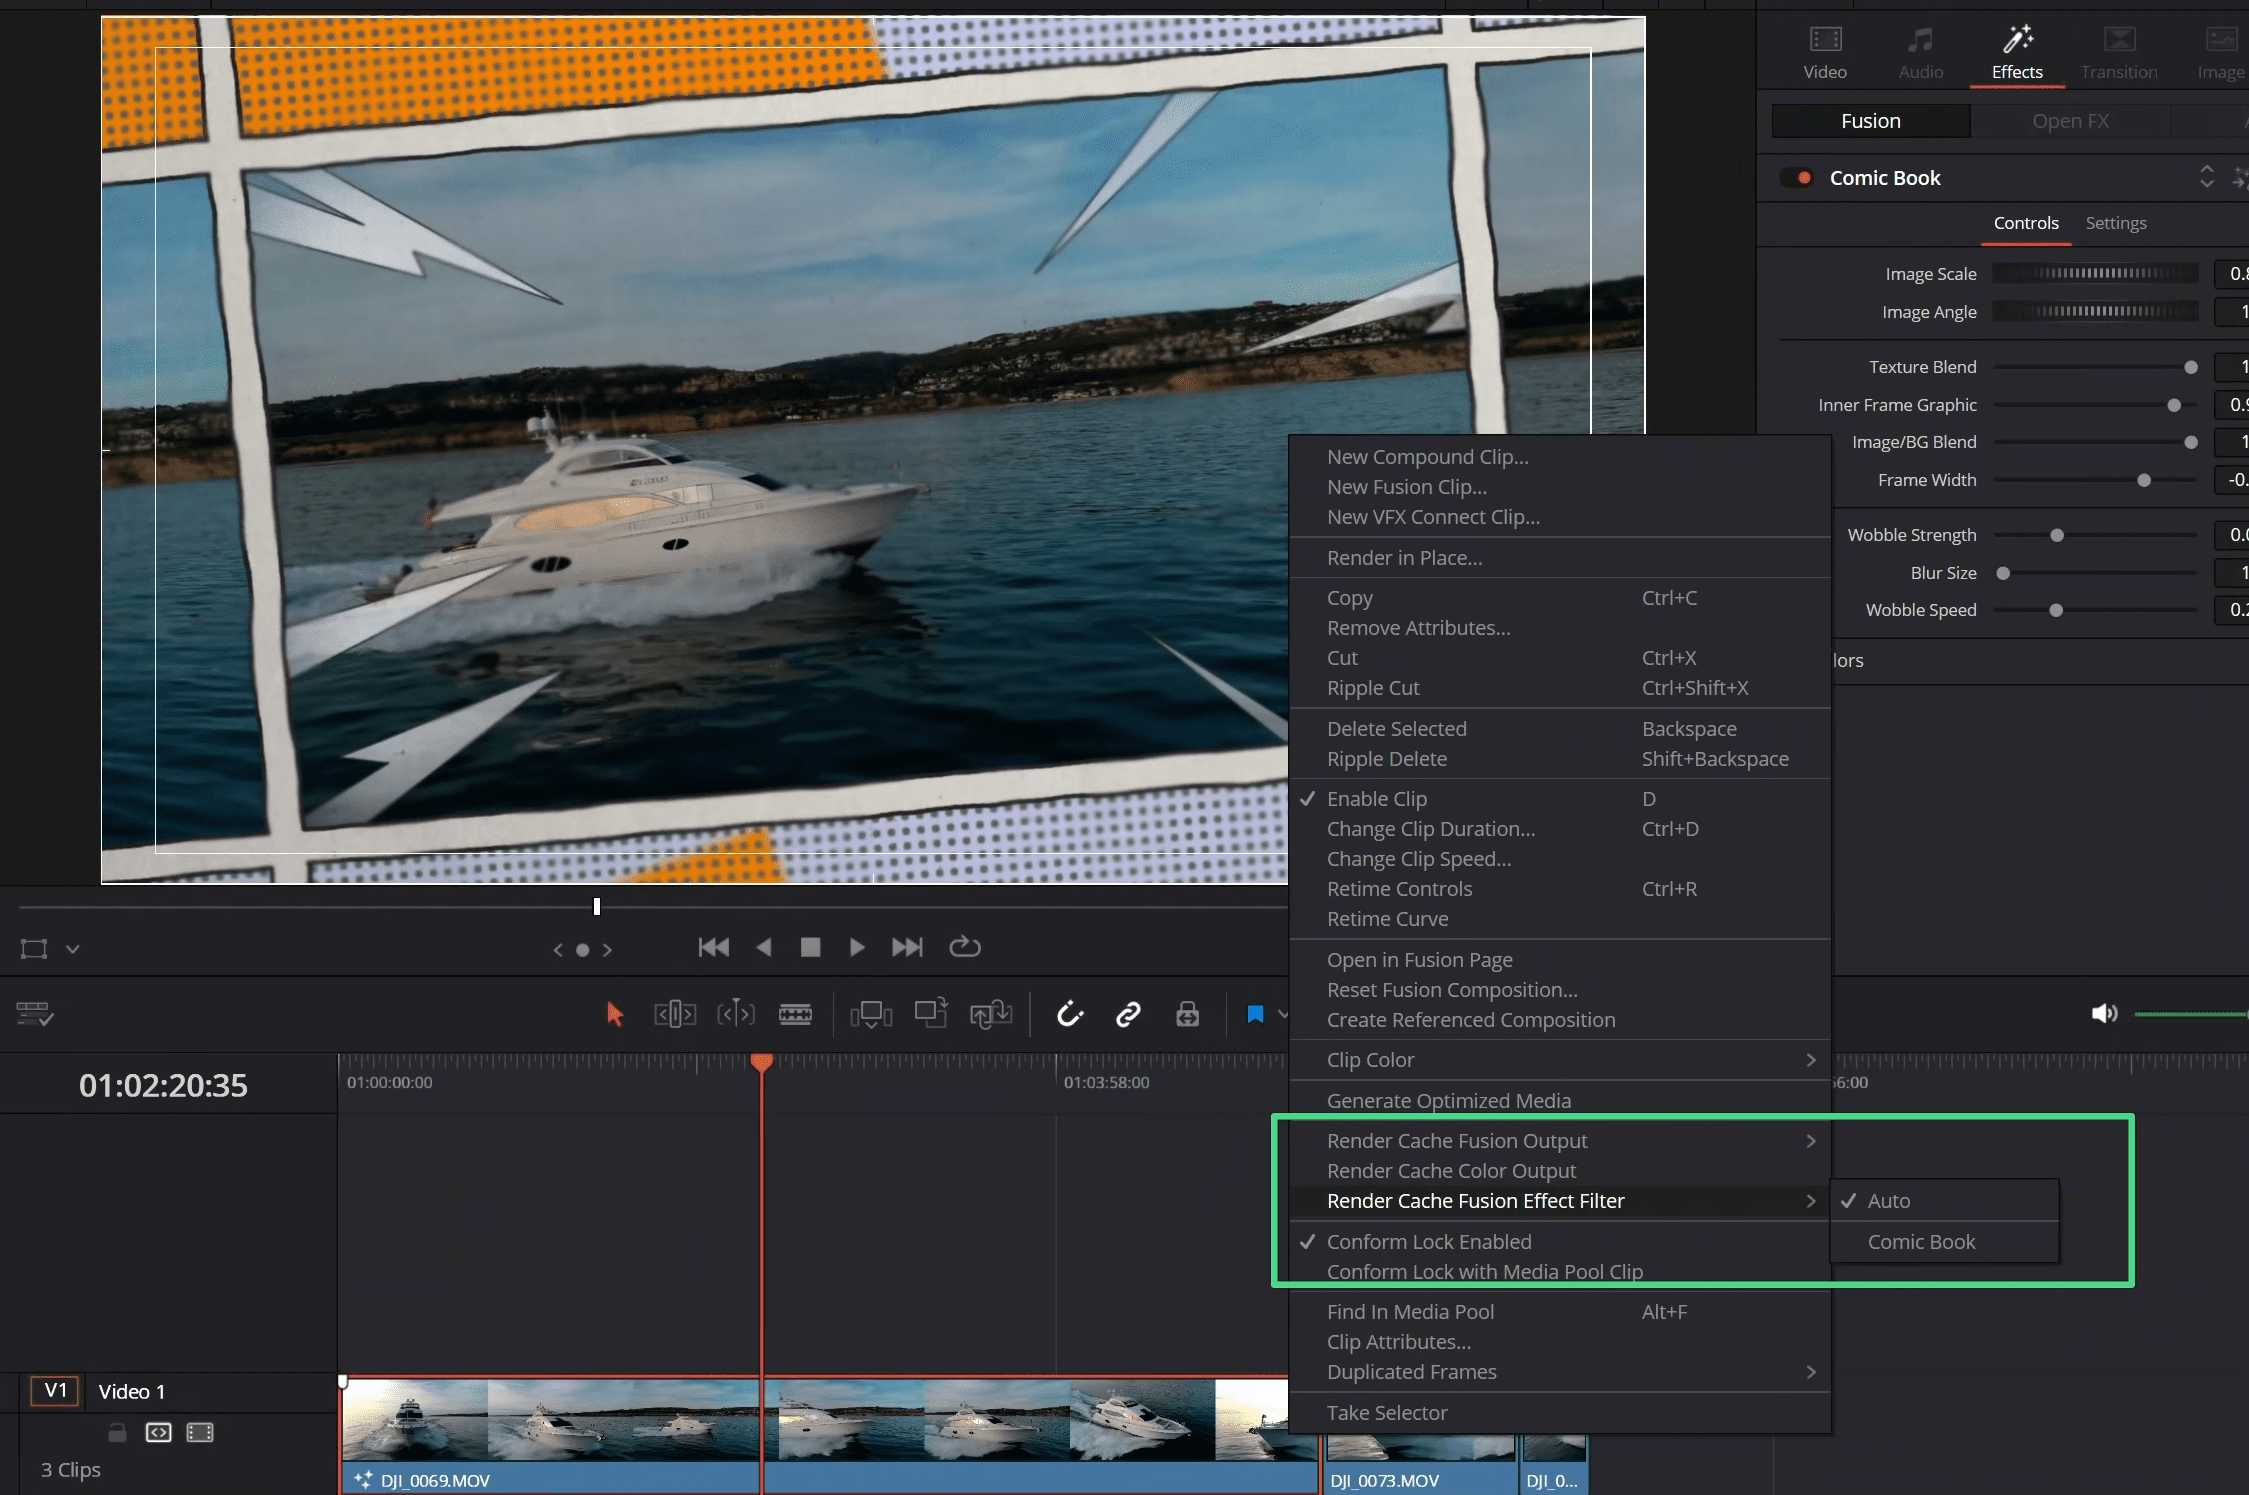Screen dimensions: 2249x1495
Task: Toggle the Snapping magnet icon
Action: (x=1070, y=1014)
